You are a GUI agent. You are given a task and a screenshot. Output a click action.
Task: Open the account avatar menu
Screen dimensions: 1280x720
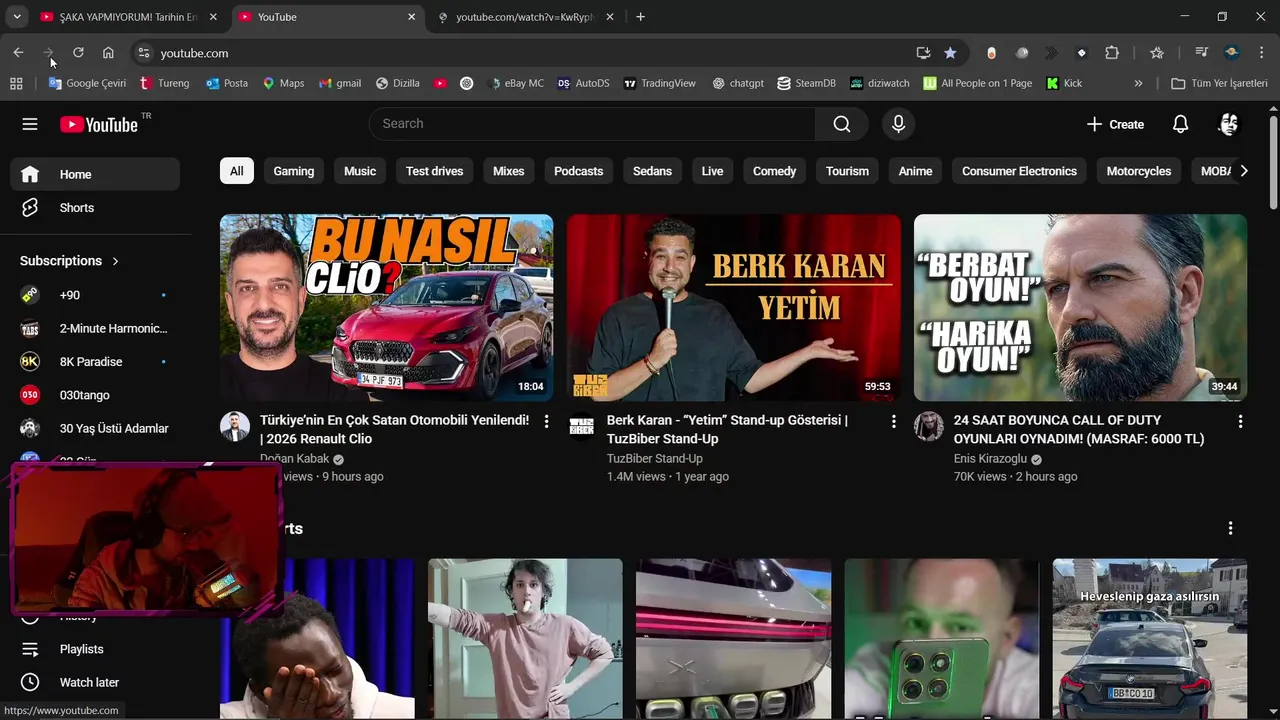[1229, 124]
